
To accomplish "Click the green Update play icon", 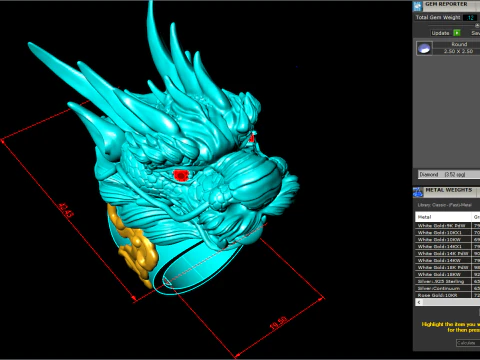I will tap(457, 33).
